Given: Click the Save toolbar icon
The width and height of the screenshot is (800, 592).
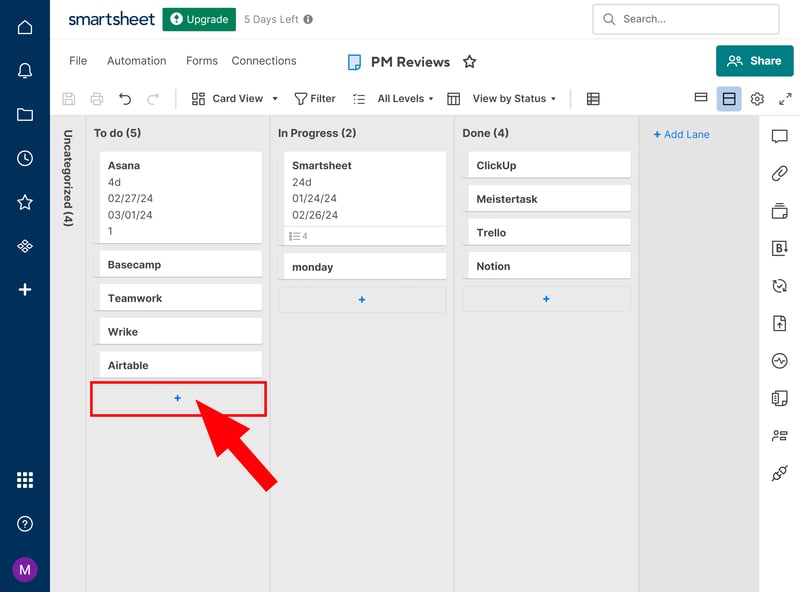Looking at the screenshot, I should click(x=69, y=98).
